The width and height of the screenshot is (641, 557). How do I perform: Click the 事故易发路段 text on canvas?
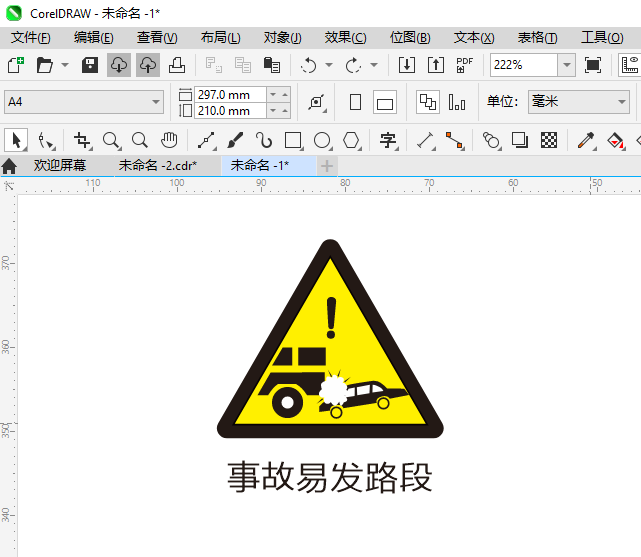[329, 477]
